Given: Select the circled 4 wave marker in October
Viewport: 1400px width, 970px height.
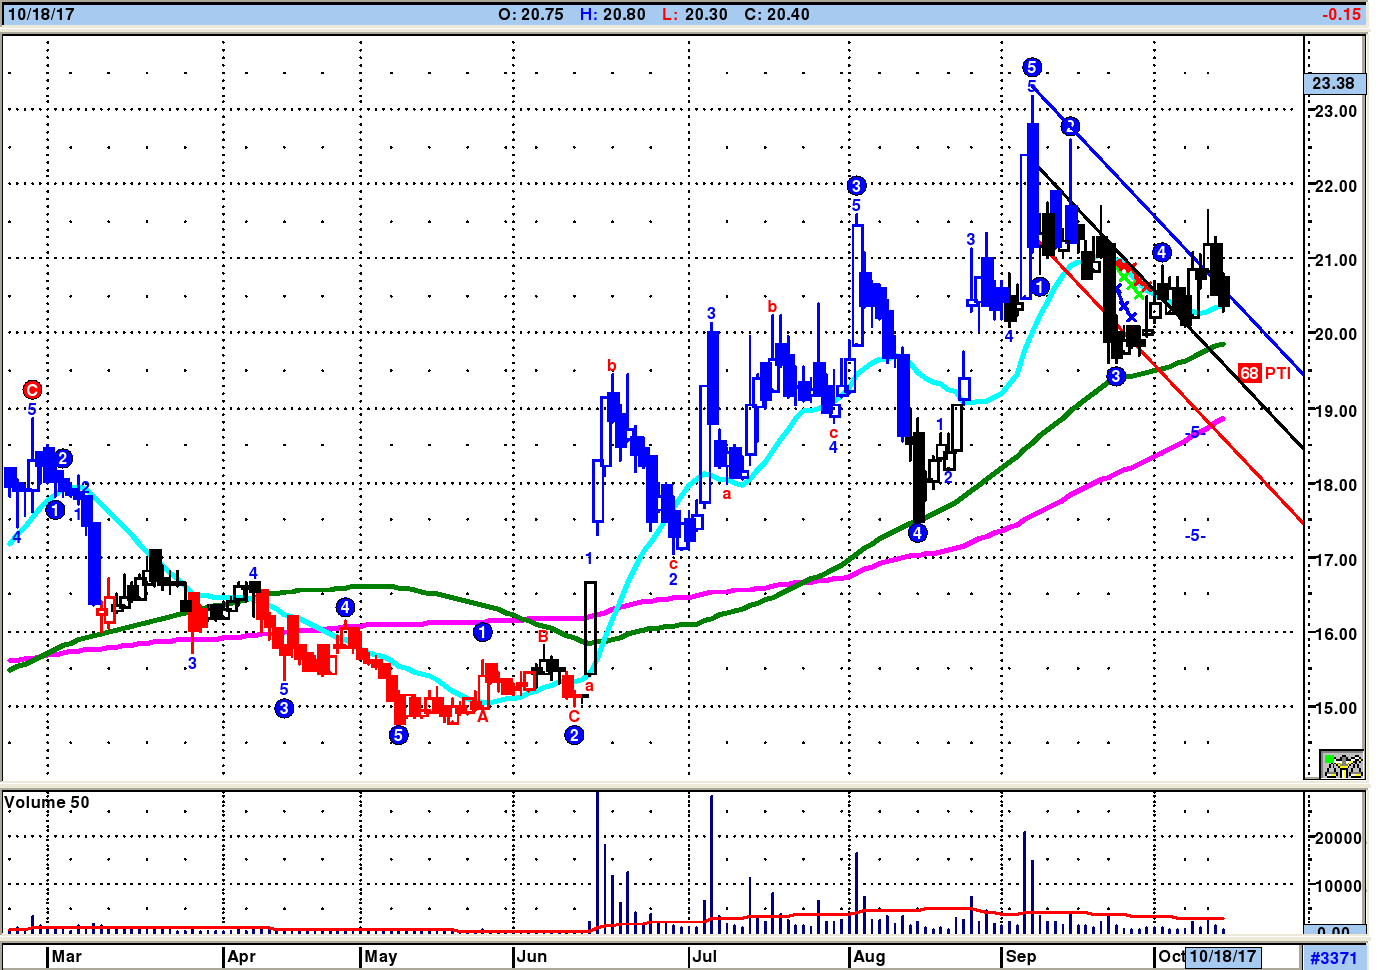Looking at the screenshot, I should pyautogui.click(x=1161, y=252).
